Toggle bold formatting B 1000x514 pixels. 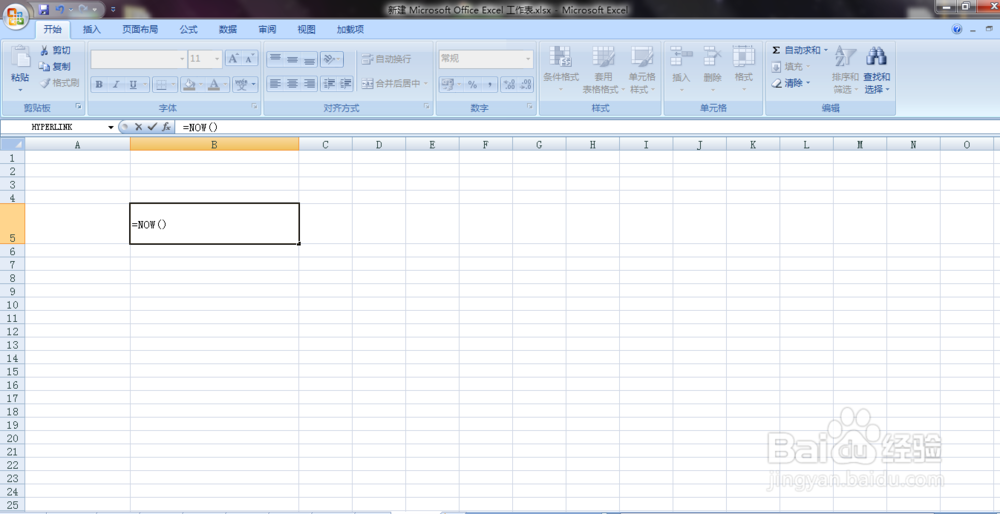99,84
